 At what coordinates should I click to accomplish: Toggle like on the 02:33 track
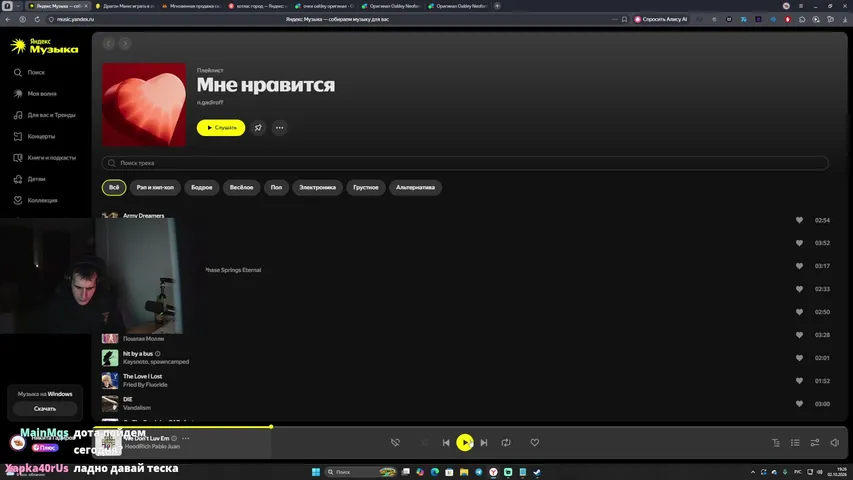[799, 288]
